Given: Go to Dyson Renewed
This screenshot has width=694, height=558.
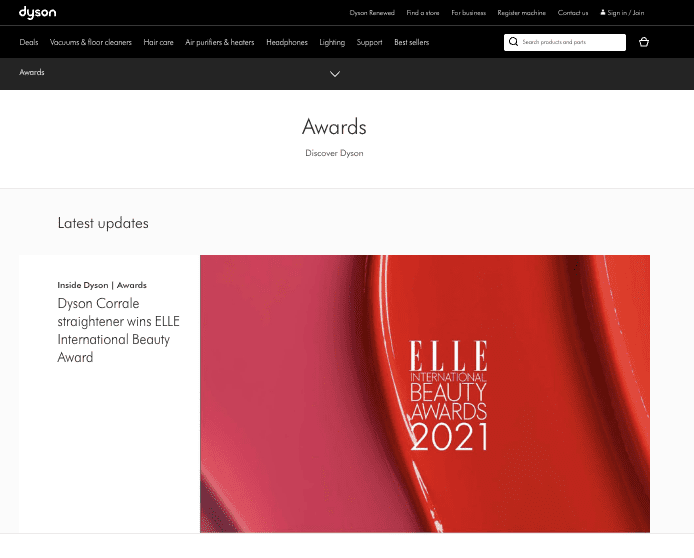Looking at the screenshot, I should 372,13.
